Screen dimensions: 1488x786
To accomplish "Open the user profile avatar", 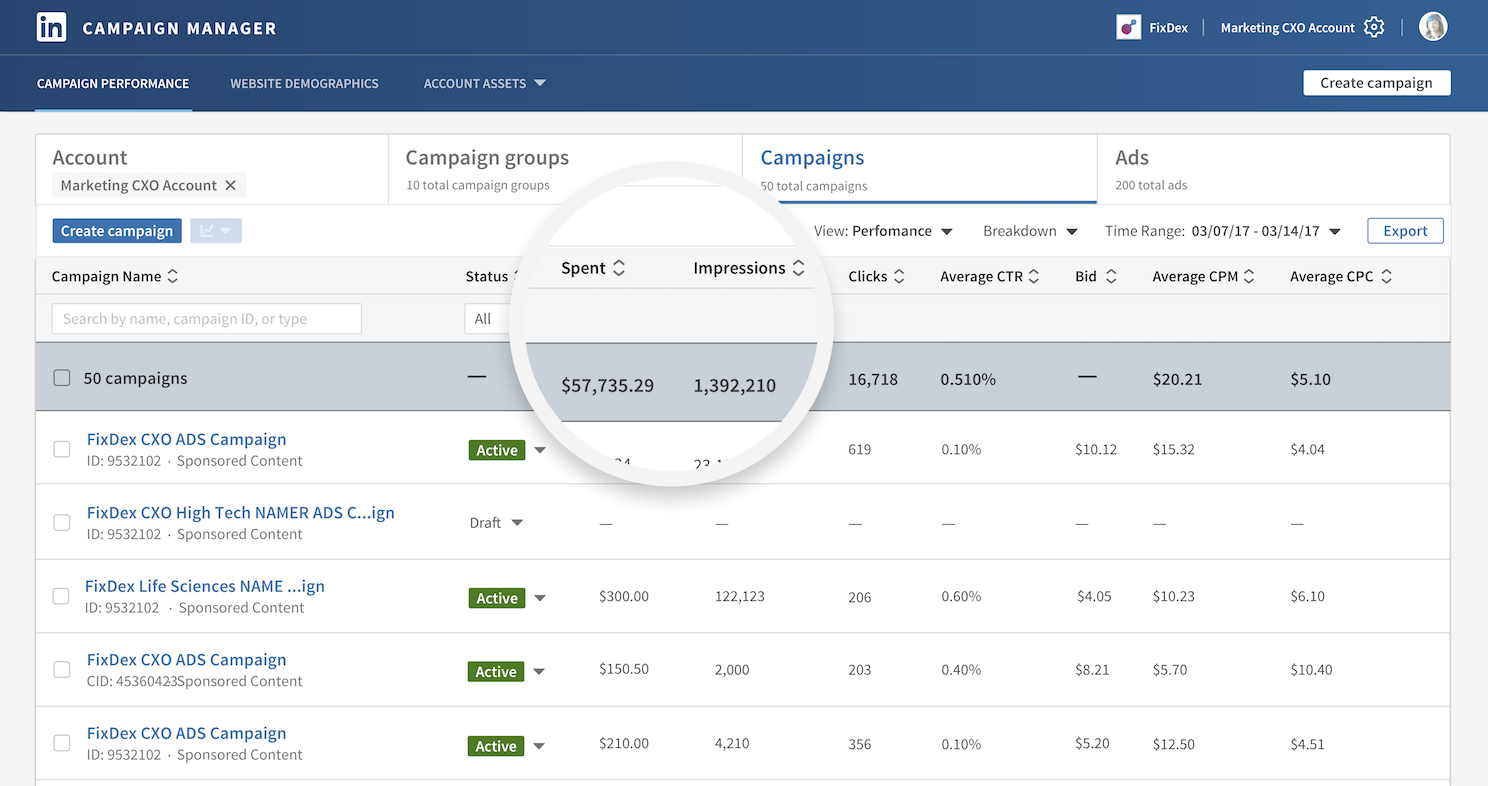I will pos(1433,27).
